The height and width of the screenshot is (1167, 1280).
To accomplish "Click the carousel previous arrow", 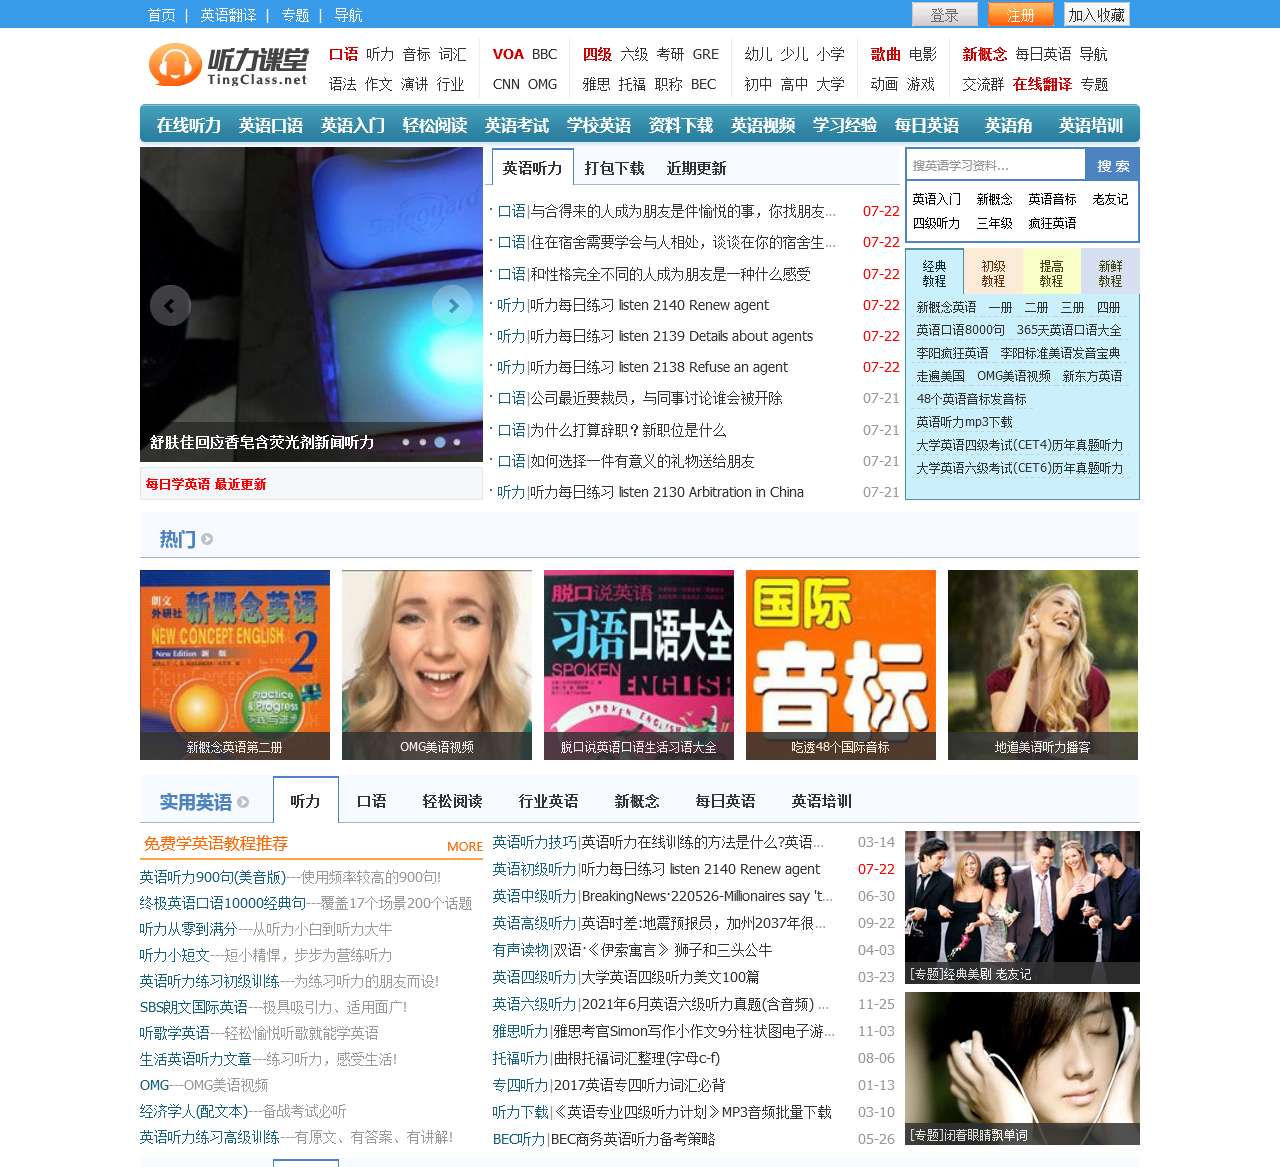I will [170, 306].
